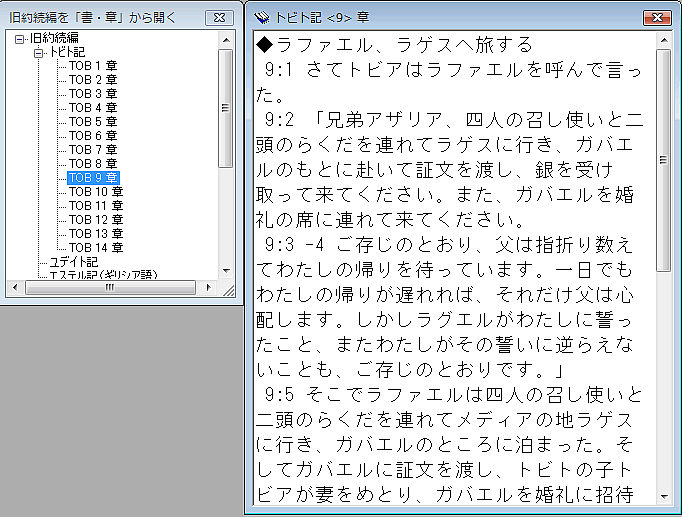Open TOB 10 章 in the tree
682x517 pixels.
point(96,192)
